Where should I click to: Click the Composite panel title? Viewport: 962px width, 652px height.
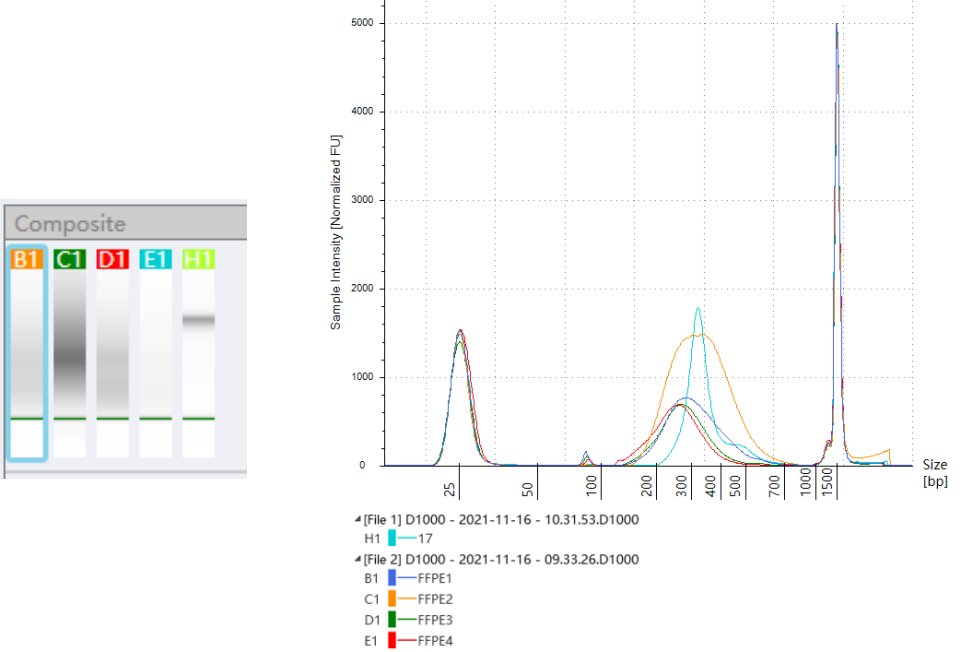click(70, 224)
